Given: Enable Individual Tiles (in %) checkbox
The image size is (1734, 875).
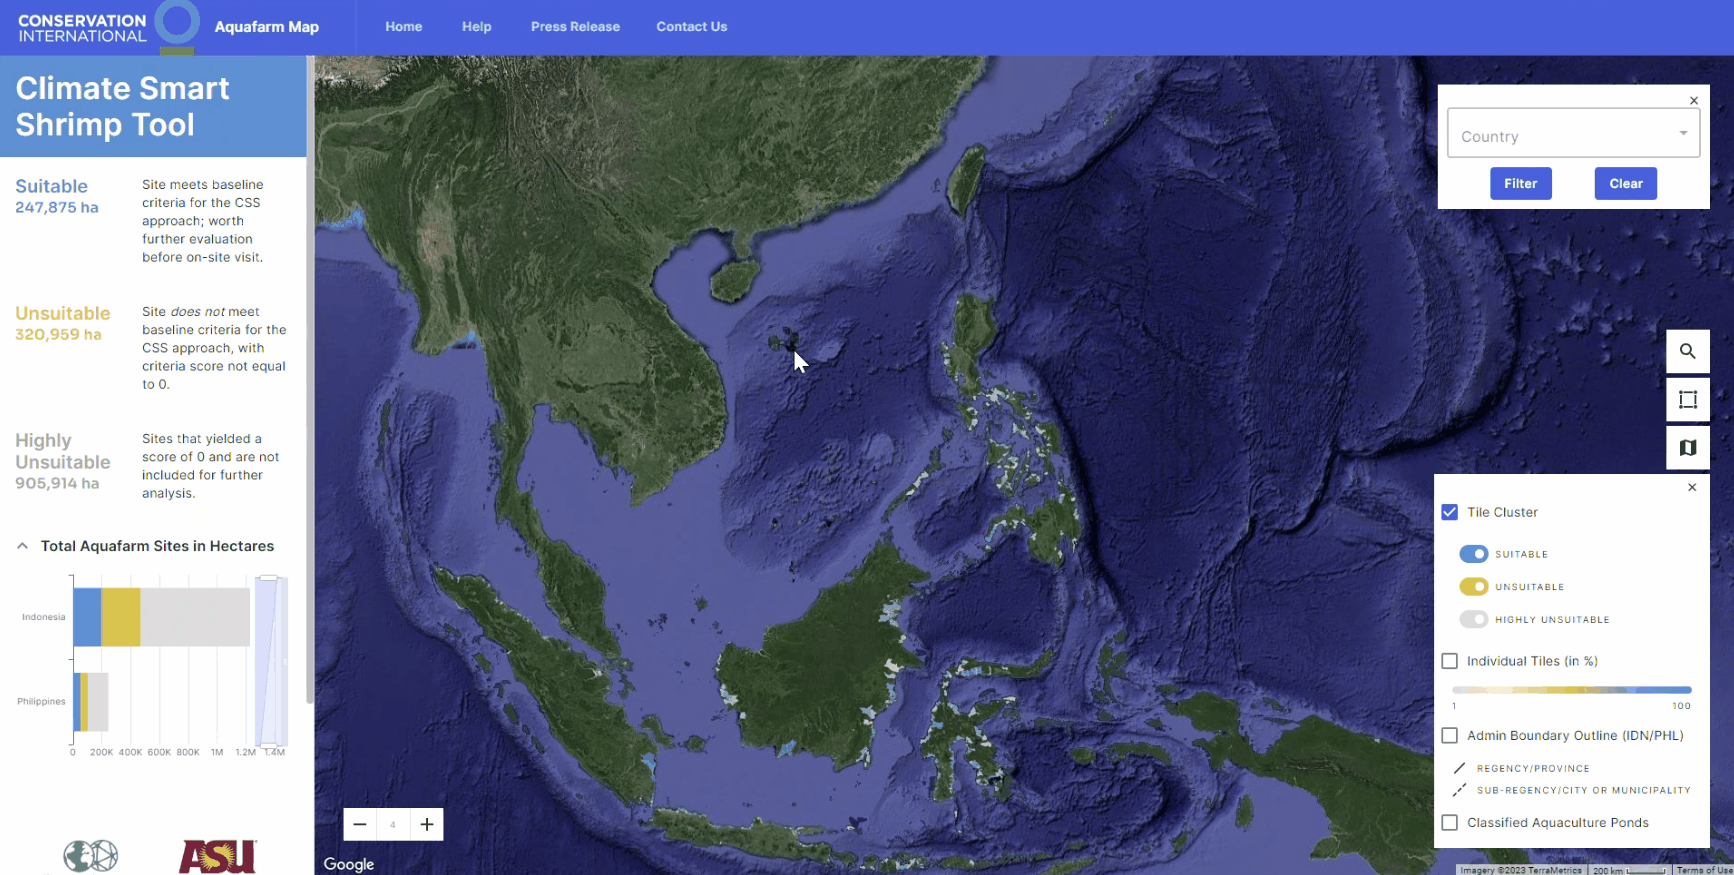Looking at the screenshot, I should [1449, 661].
